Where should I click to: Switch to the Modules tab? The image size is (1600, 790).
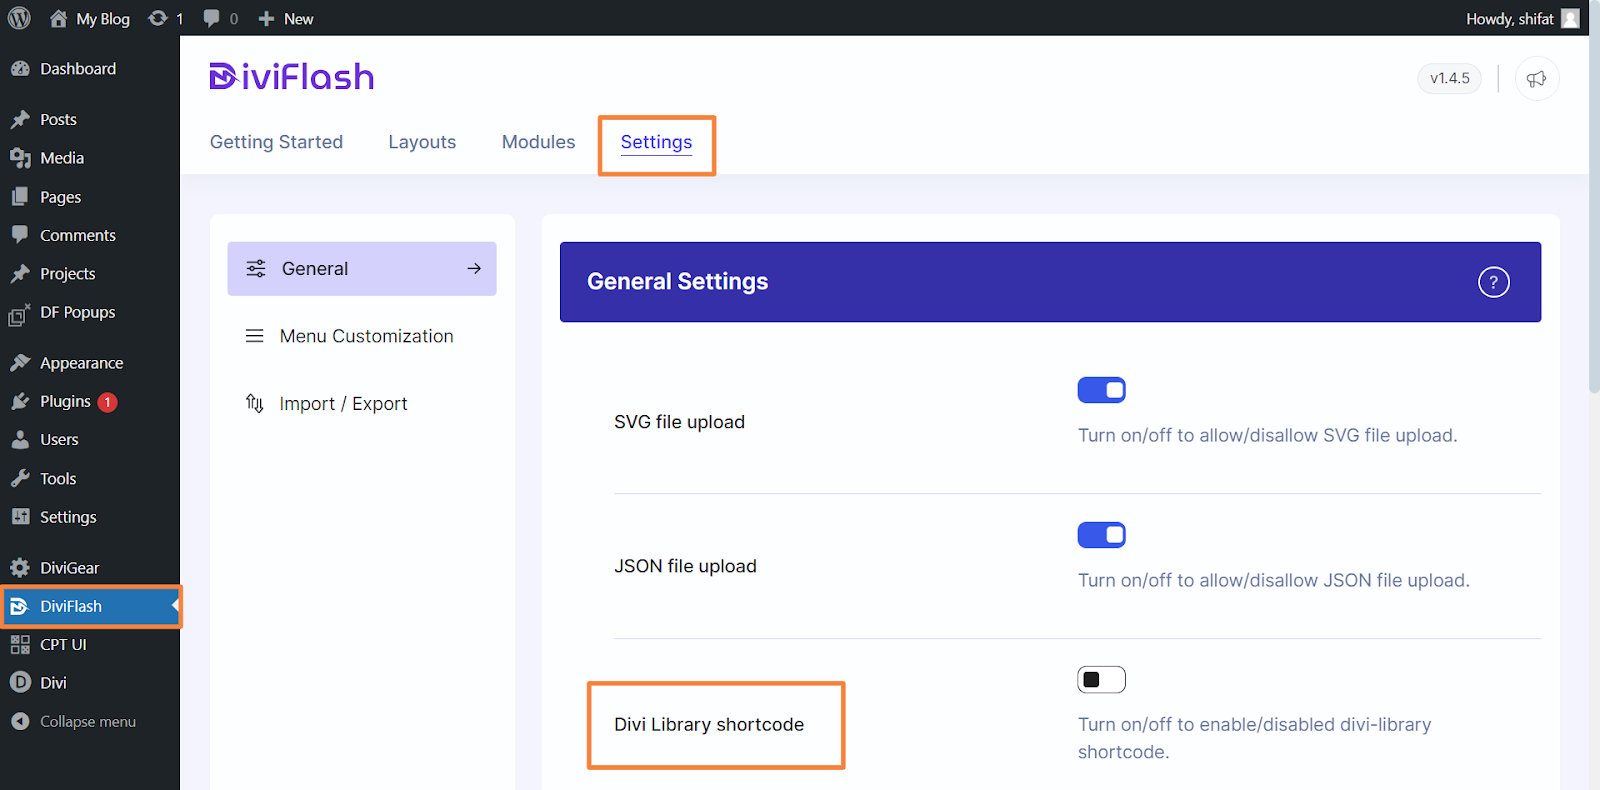point(538,142)
